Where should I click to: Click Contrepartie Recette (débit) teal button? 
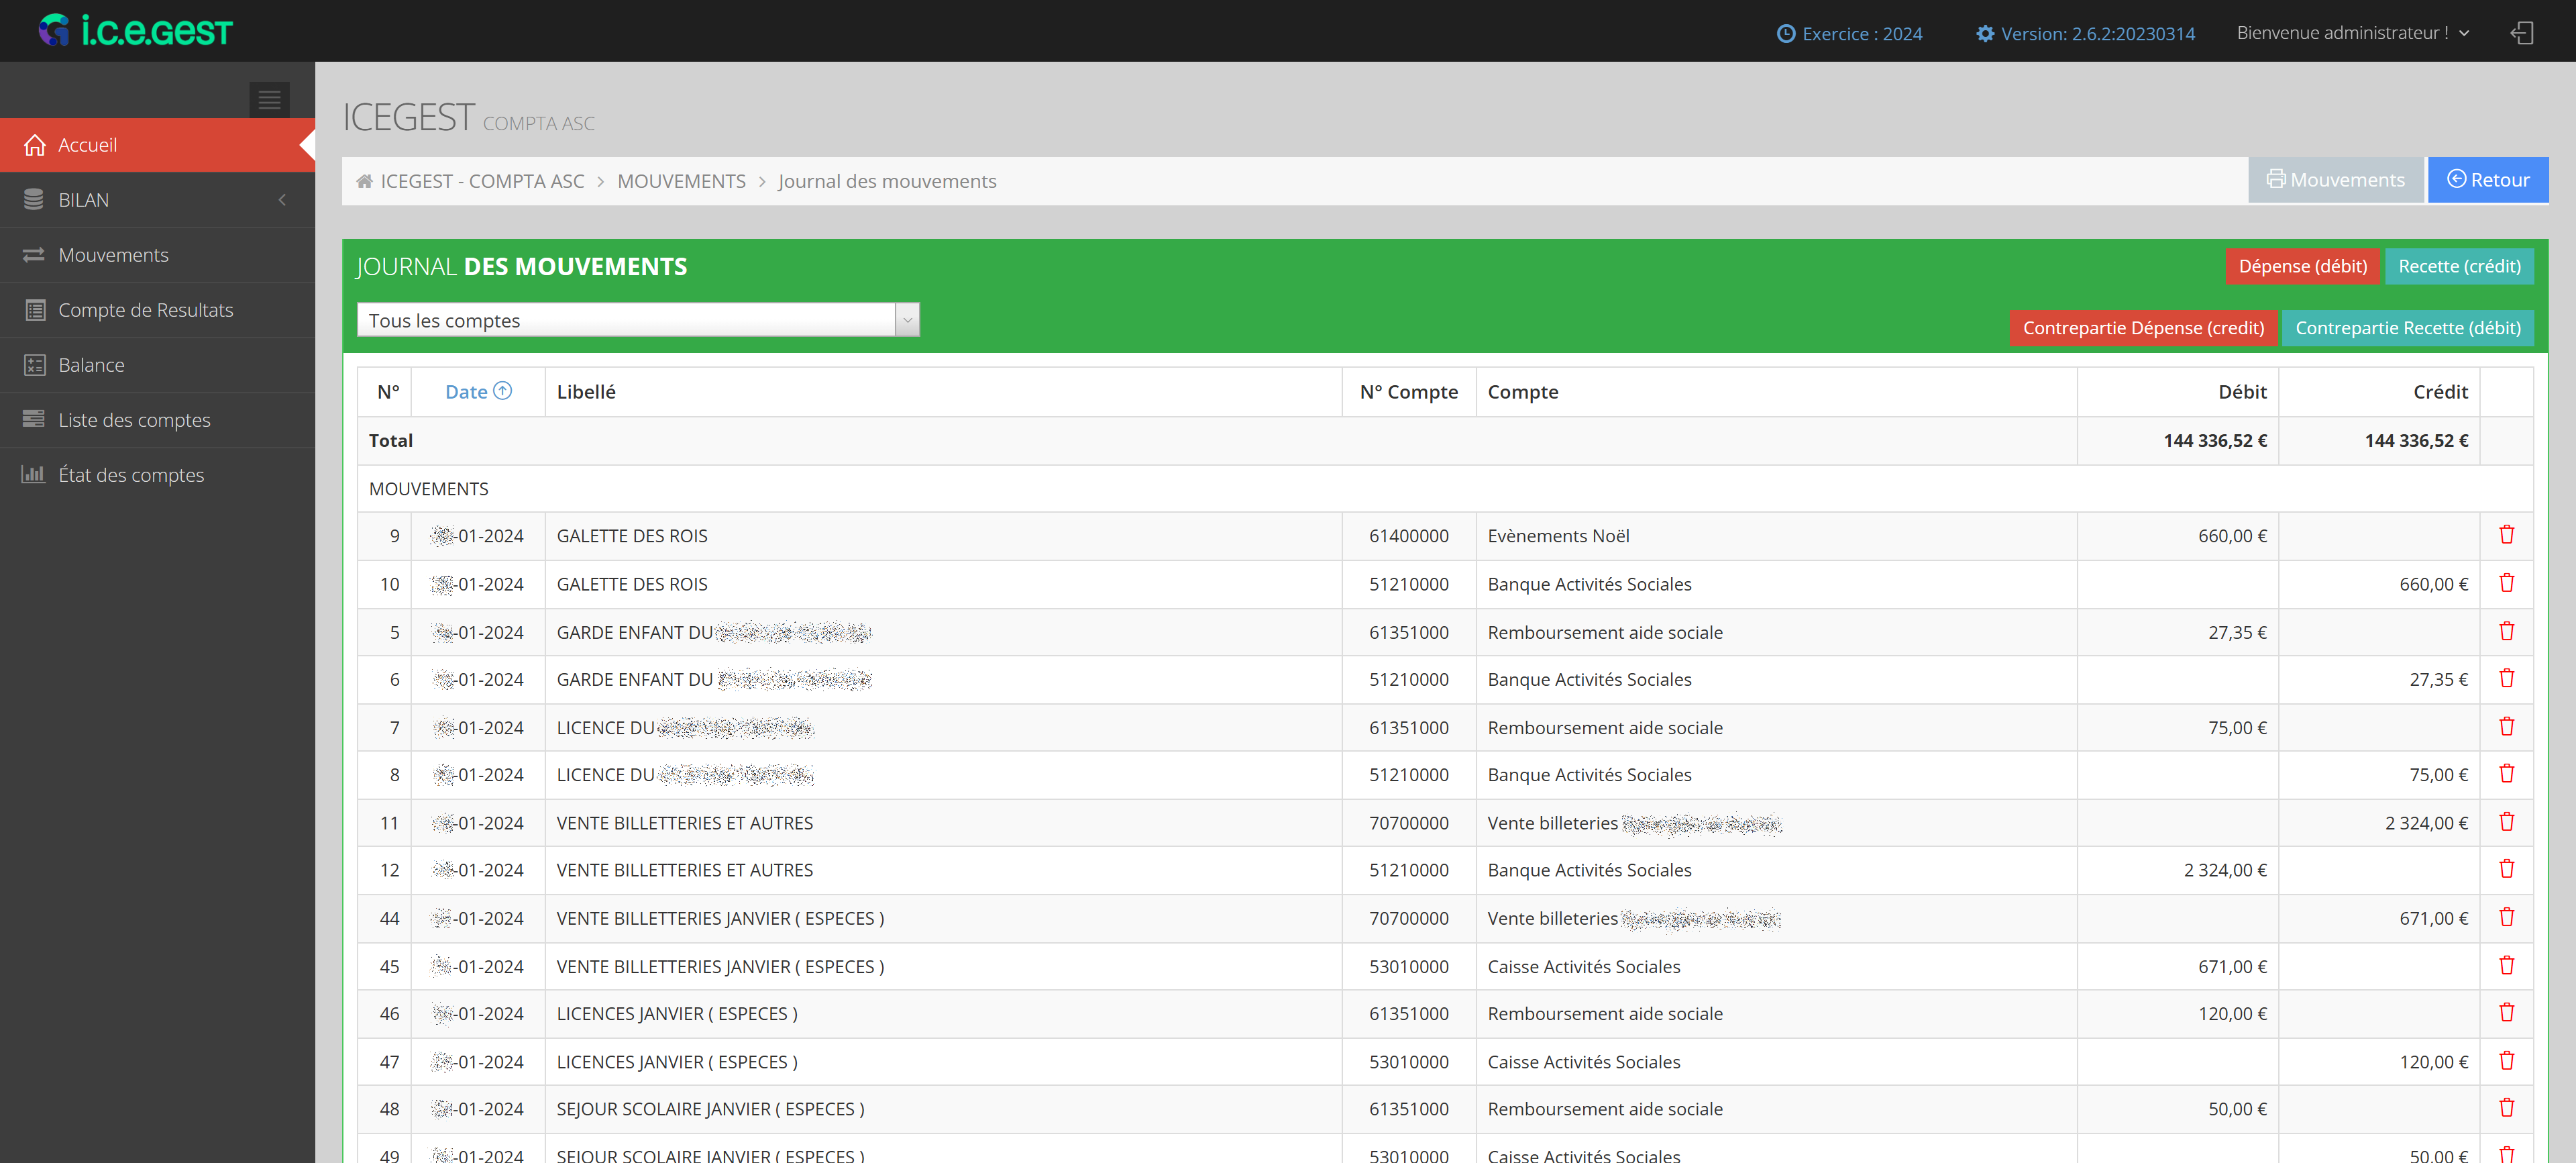coord(2407,328)
